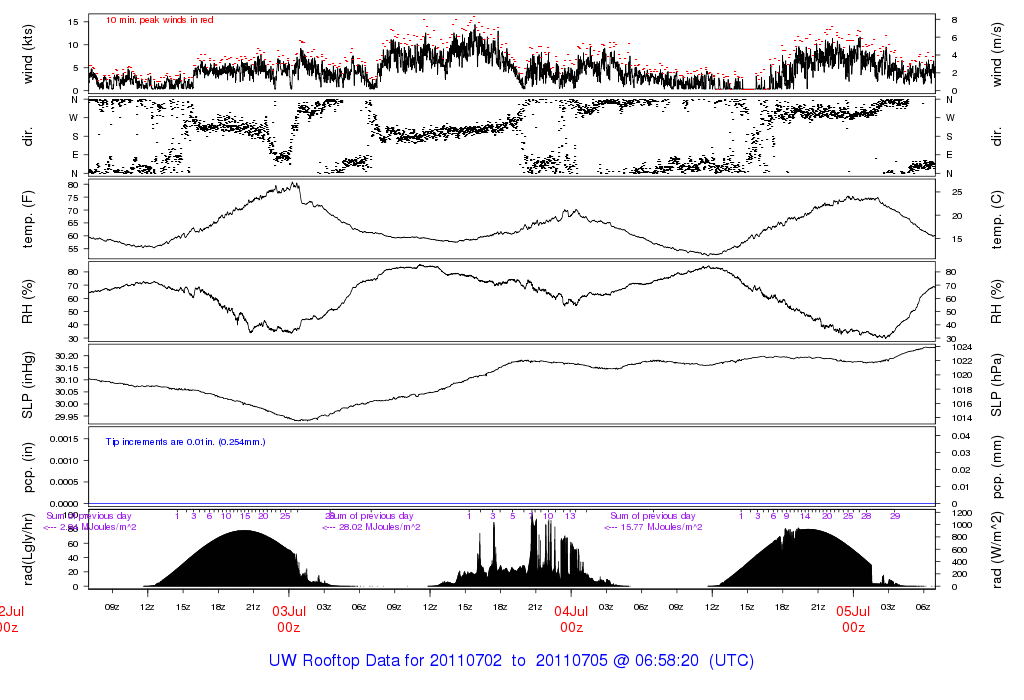Screen dimensions: 1024x700
Task: Select the '05Jul 00z' date label
Action: (854, 619)
